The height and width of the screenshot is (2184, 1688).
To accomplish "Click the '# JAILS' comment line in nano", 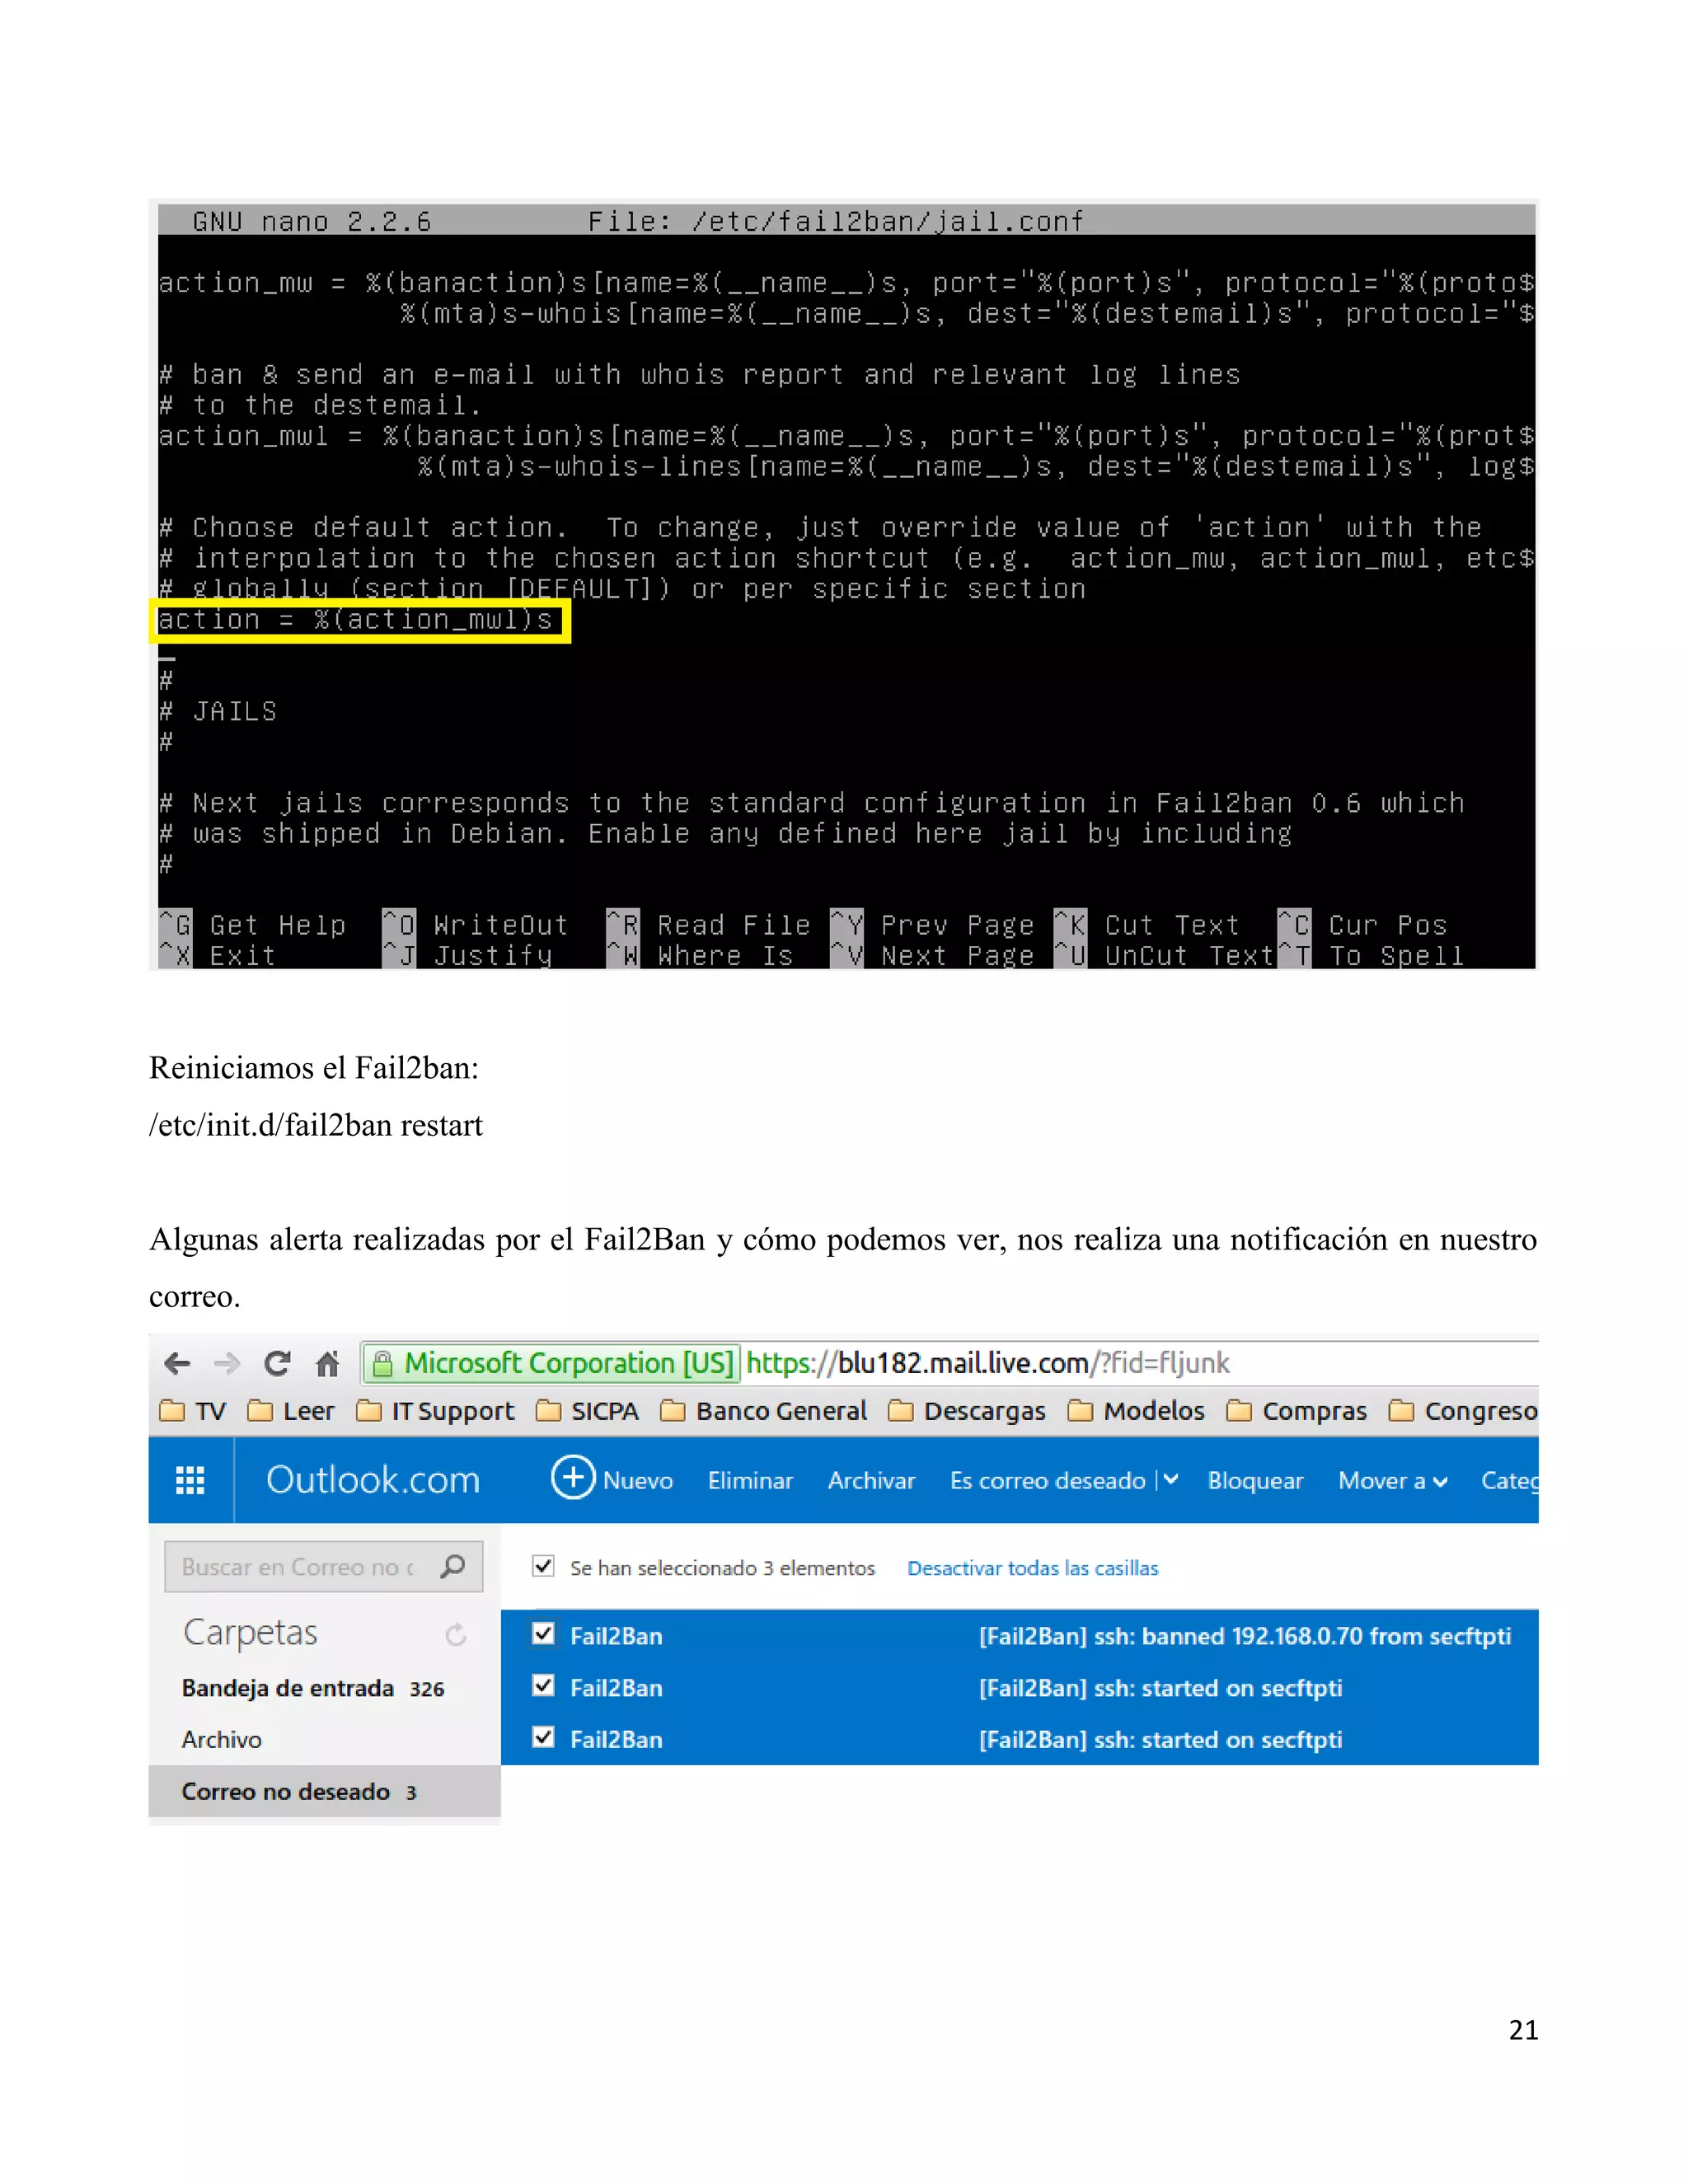I will point(218,711).
